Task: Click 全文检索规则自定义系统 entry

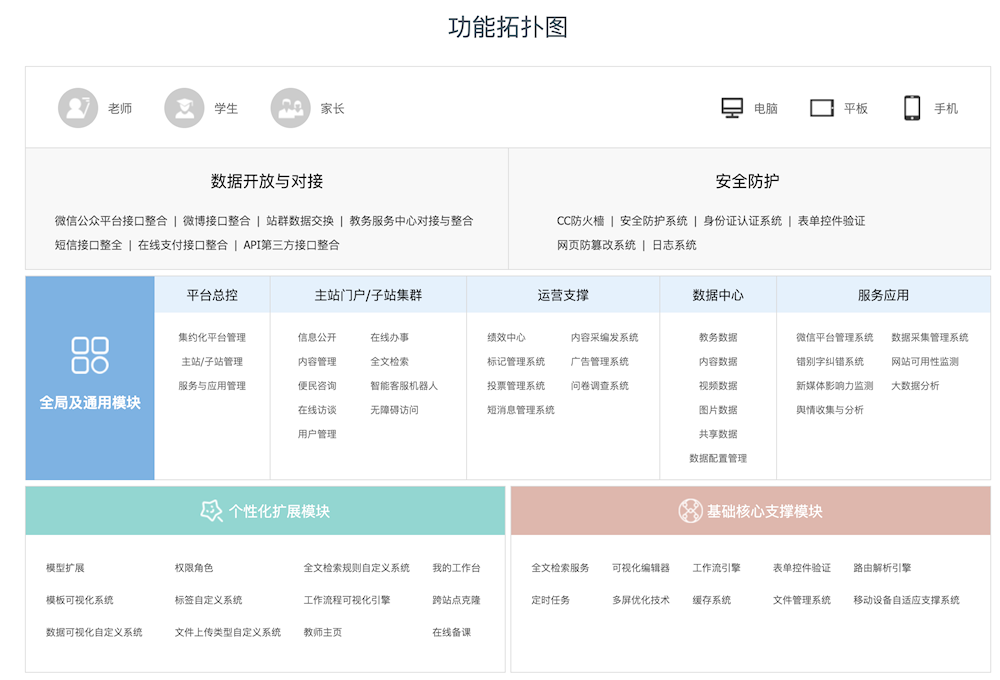Action: click(357, 568)
